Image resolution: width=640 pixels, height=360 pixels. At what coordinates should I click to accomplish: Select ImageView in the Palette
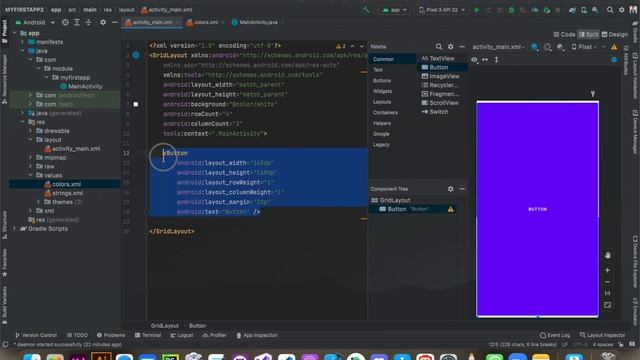[440, 76]
